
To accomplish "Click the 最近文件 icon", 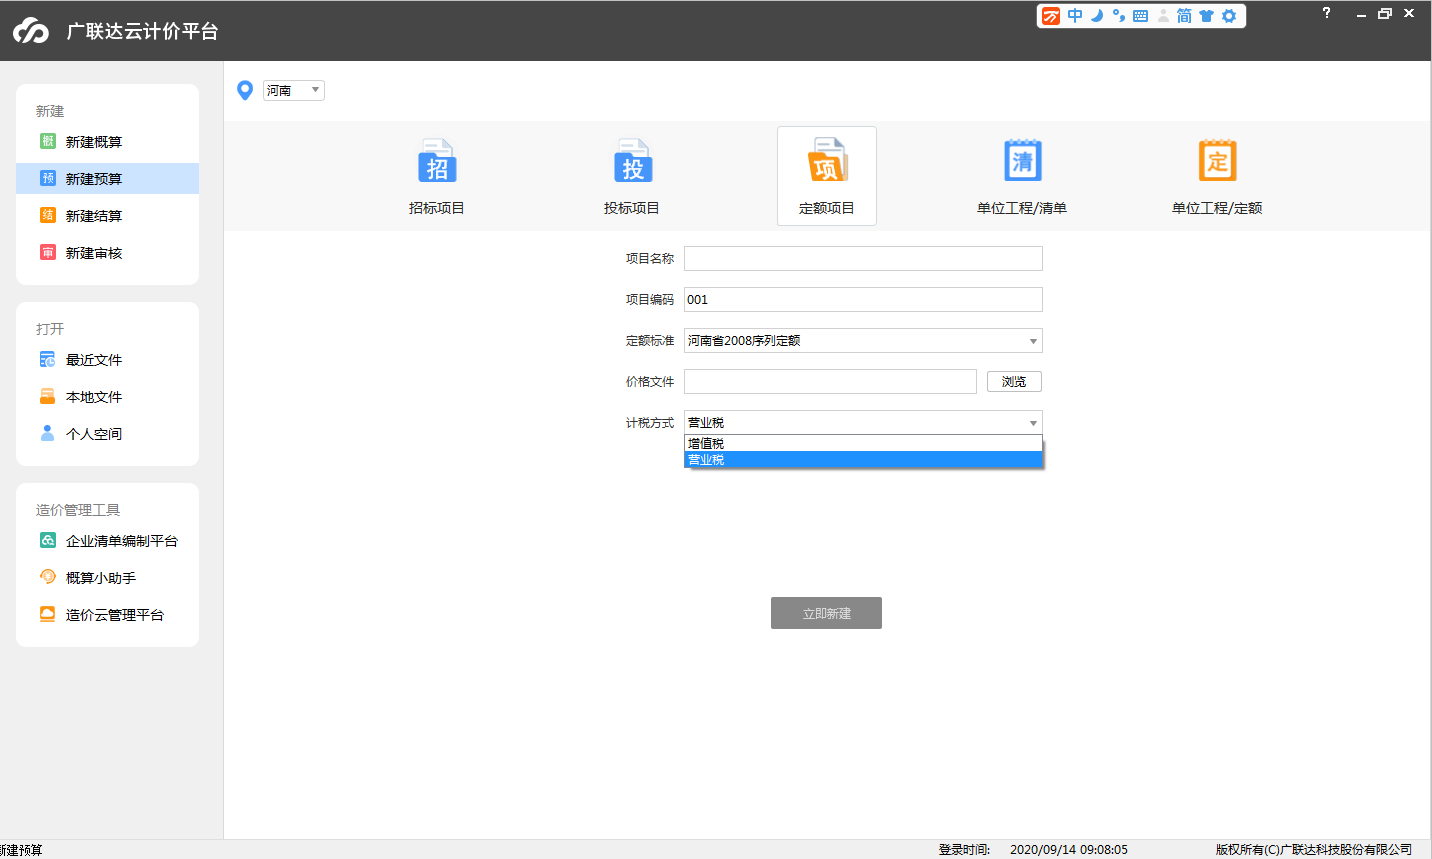I will pos(47,359).
